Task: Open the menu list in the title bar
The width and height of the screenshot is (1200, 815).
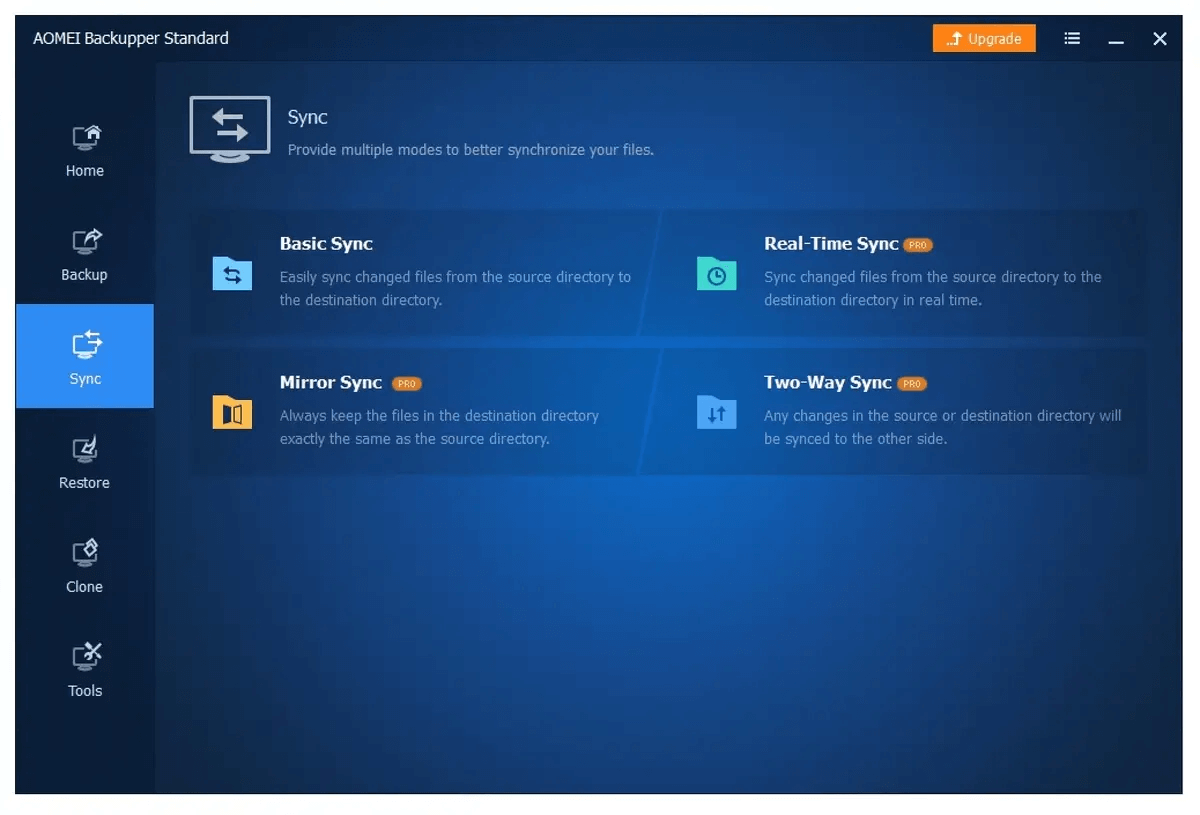Action: 1072,38
